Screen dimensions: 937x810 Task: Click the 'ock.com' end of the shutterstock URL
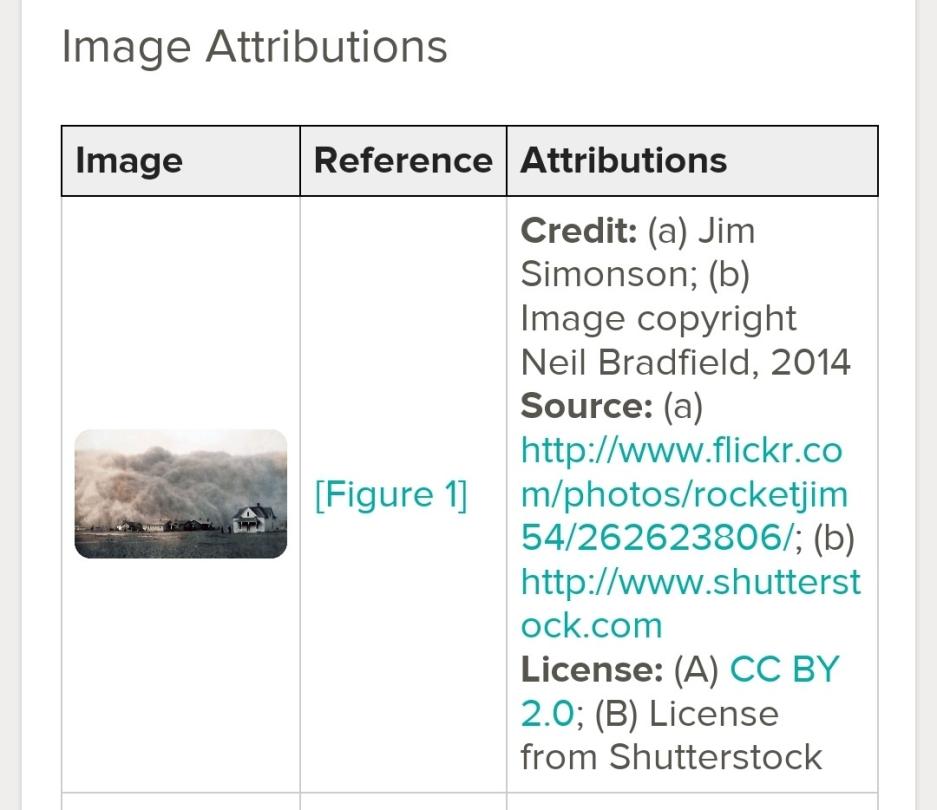[x=591, y=626]
